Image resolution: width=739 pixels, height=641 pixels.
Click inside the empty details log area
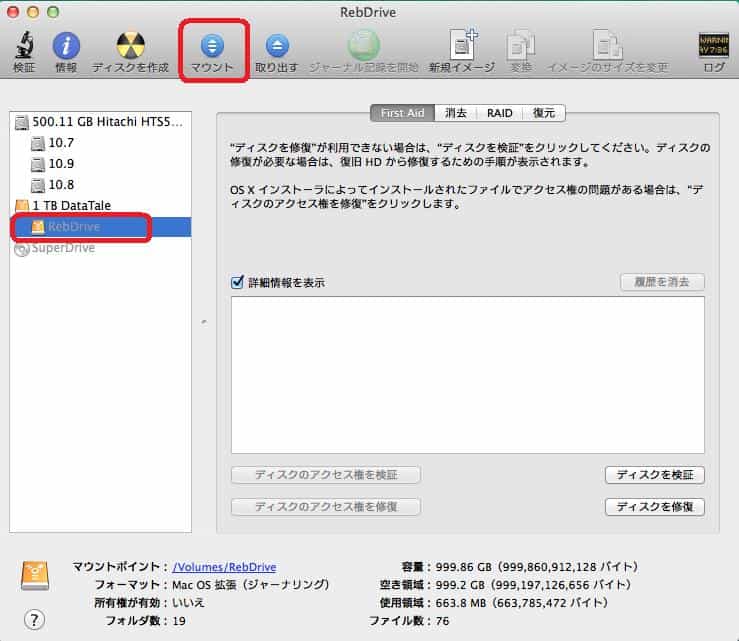click(468, 375)
